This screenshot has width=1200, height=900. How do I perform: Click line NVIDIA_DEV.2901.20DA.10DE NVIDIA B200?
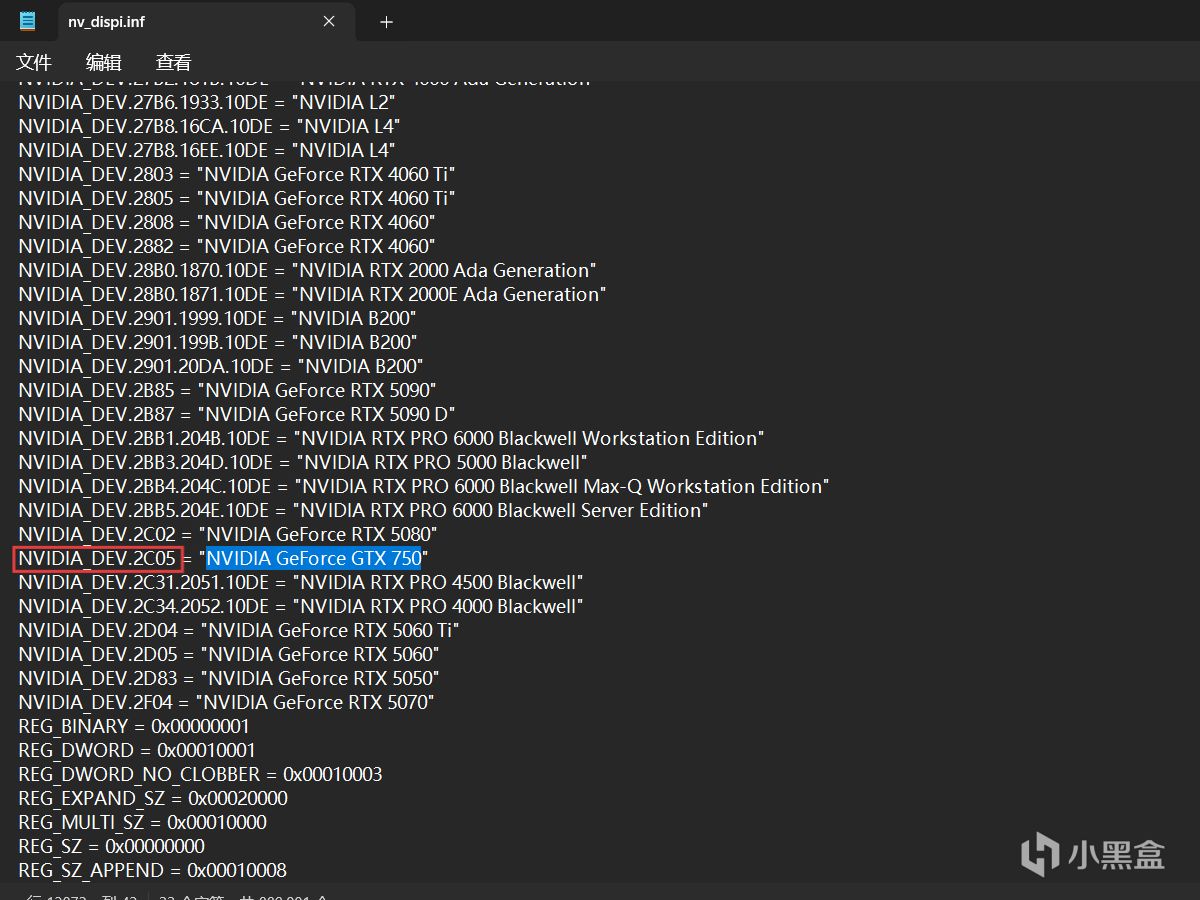[220, 366]
